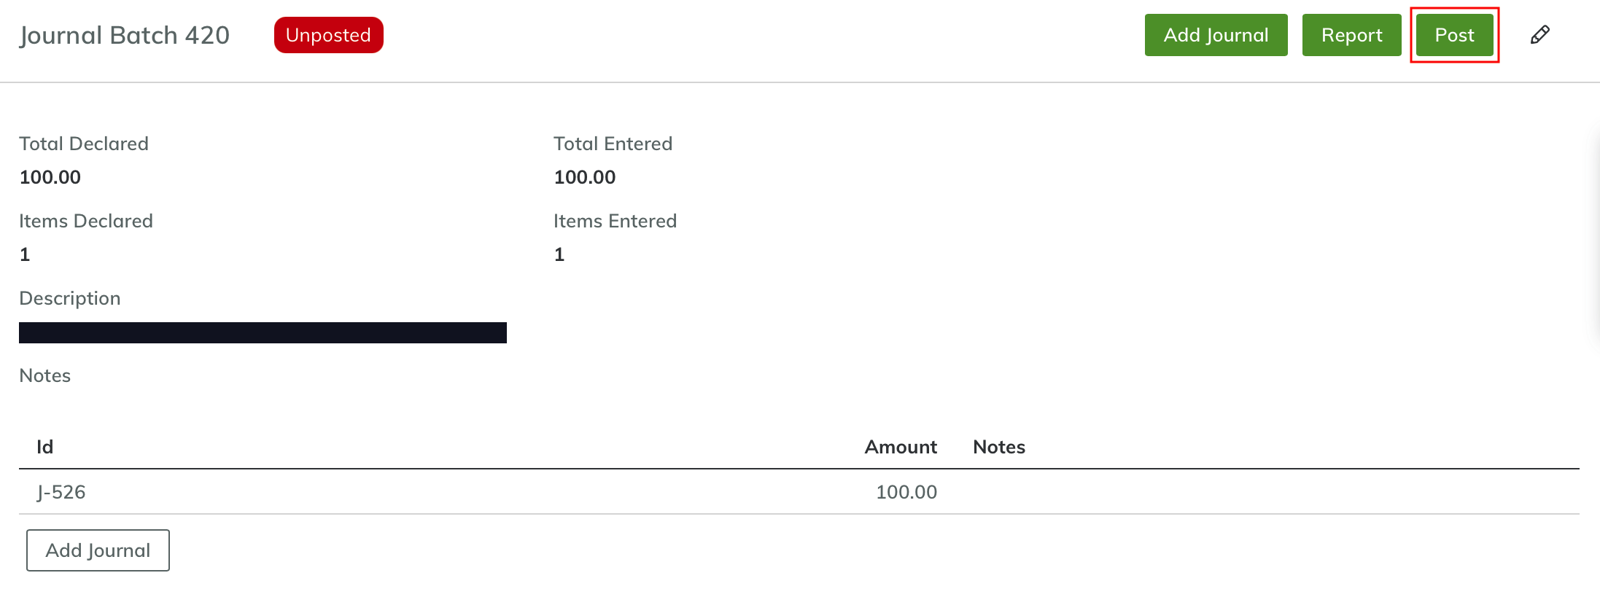Open journal J-526 row
The width and height of the screenshot is (1600, 589).
click(x=61, y=492)
